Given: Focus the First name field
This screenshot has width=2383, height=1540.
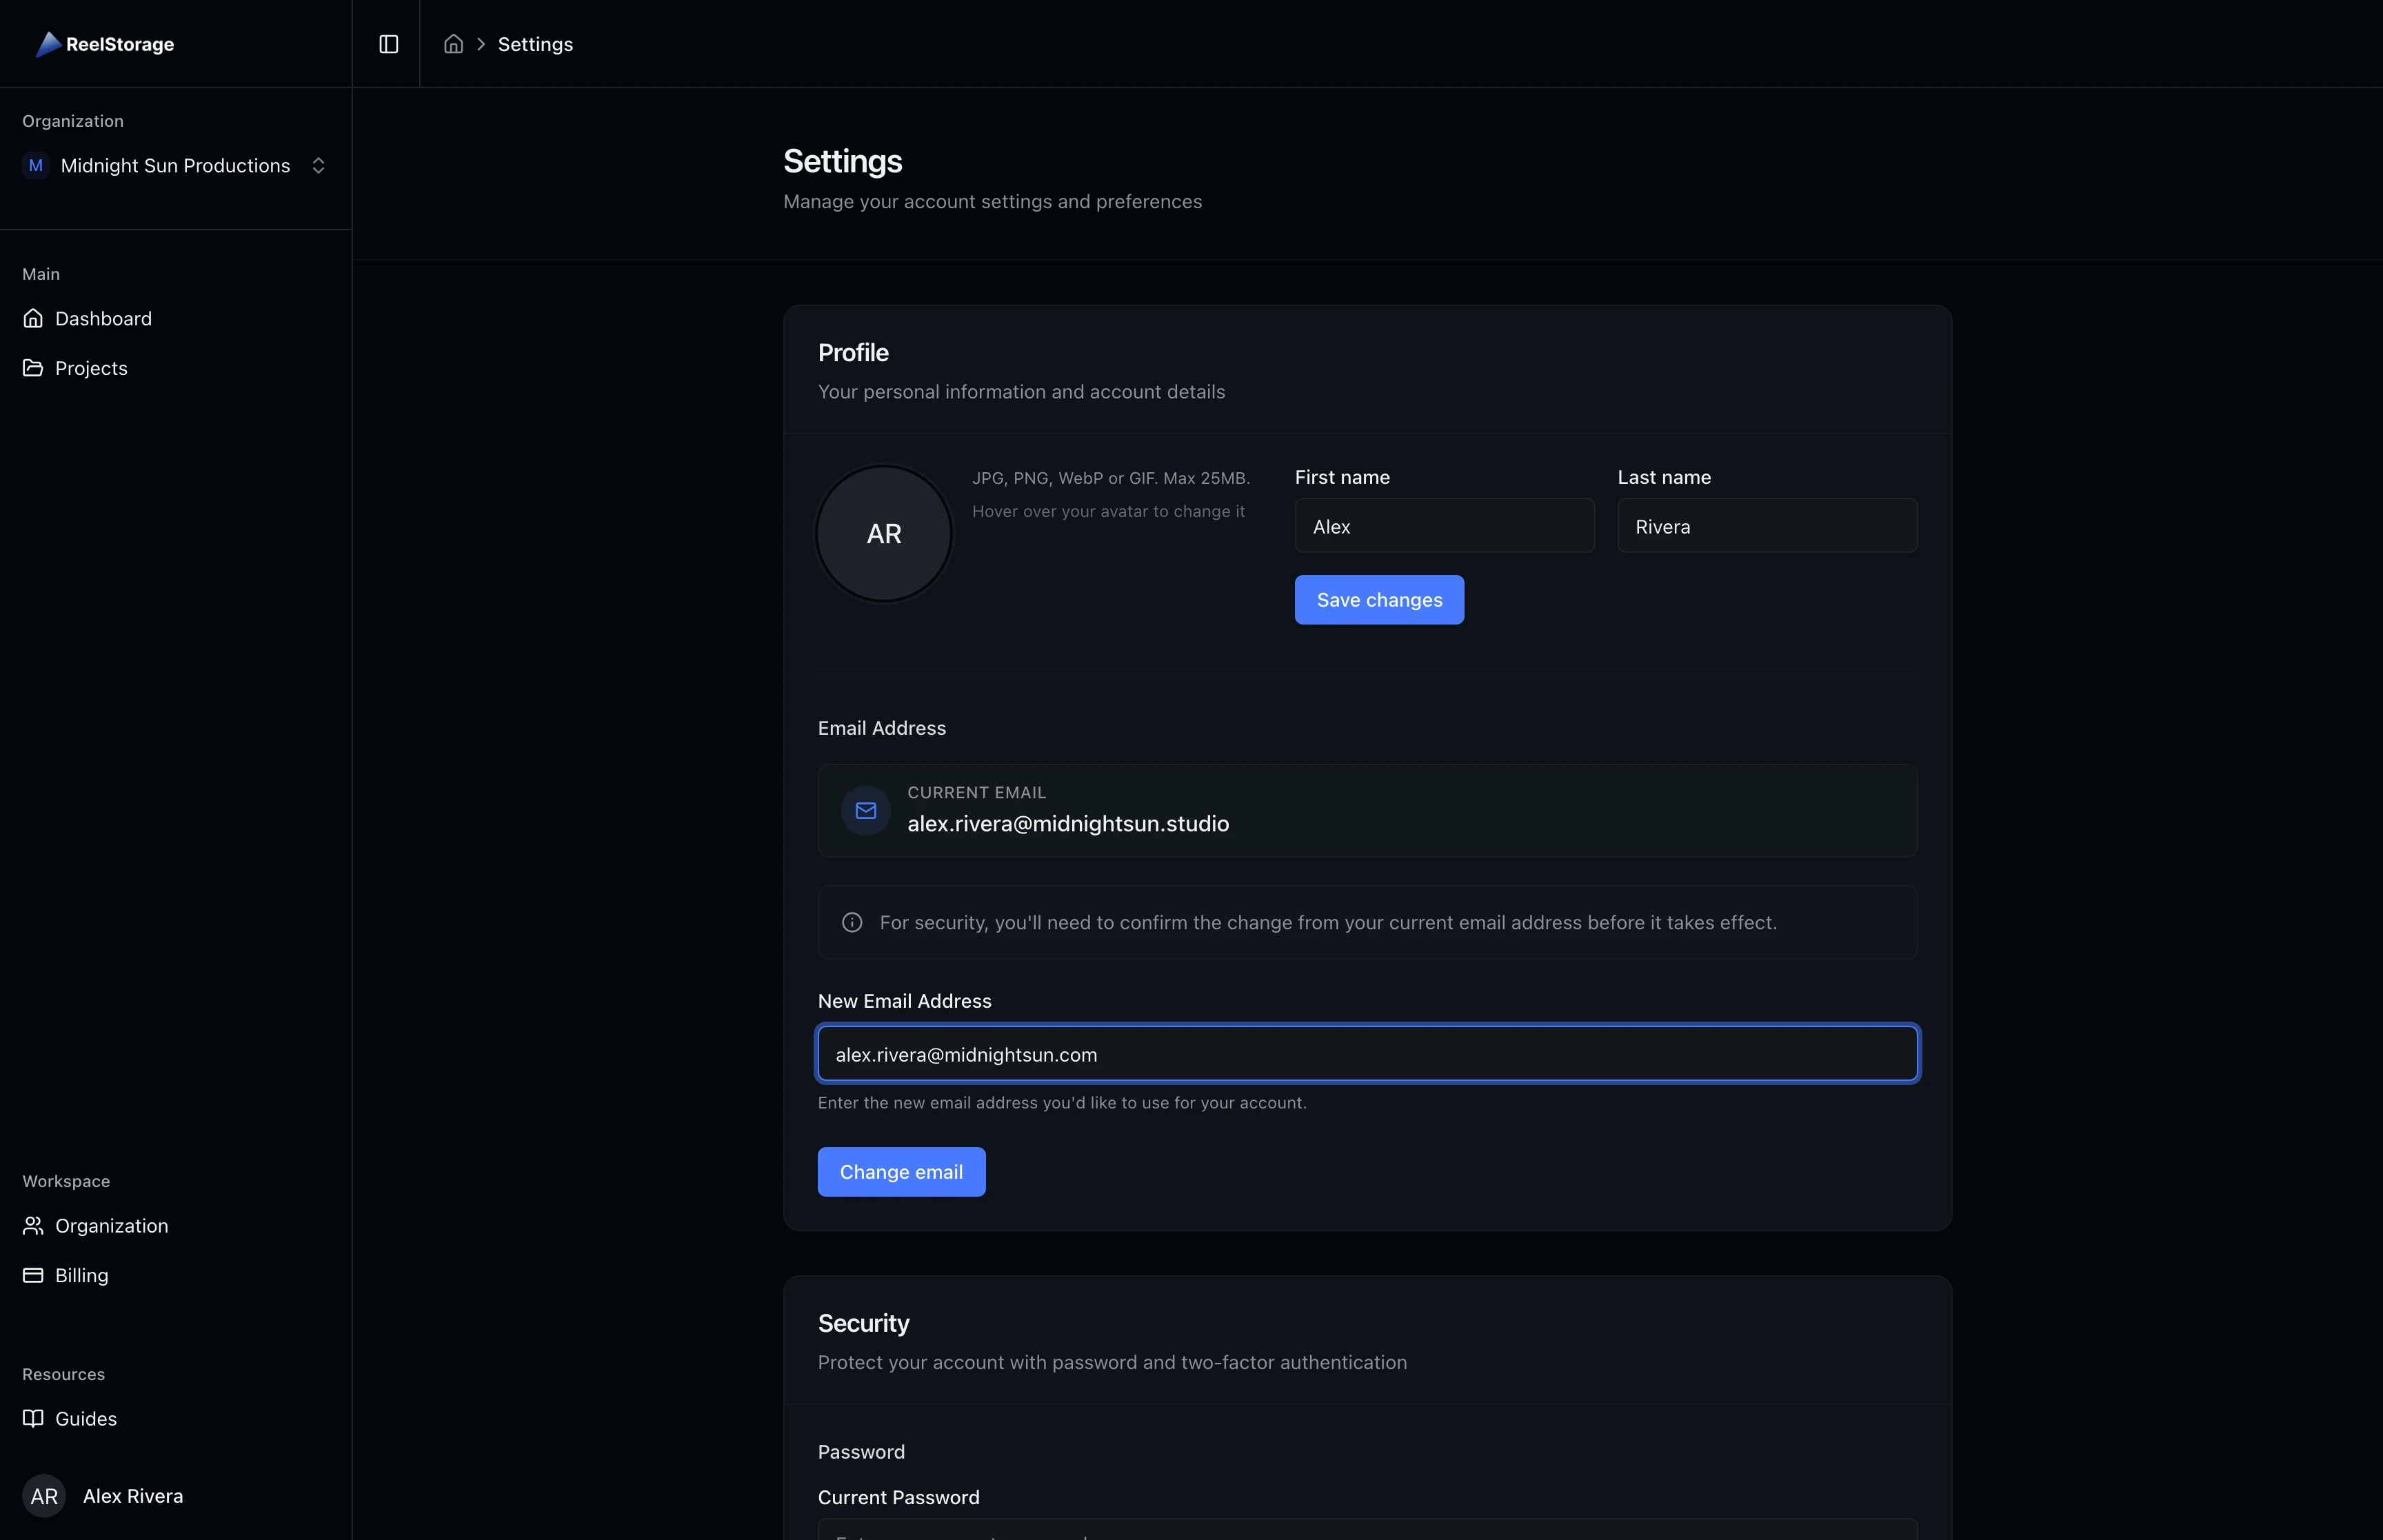Looking at the screenshot, I should coord(1444,526).
